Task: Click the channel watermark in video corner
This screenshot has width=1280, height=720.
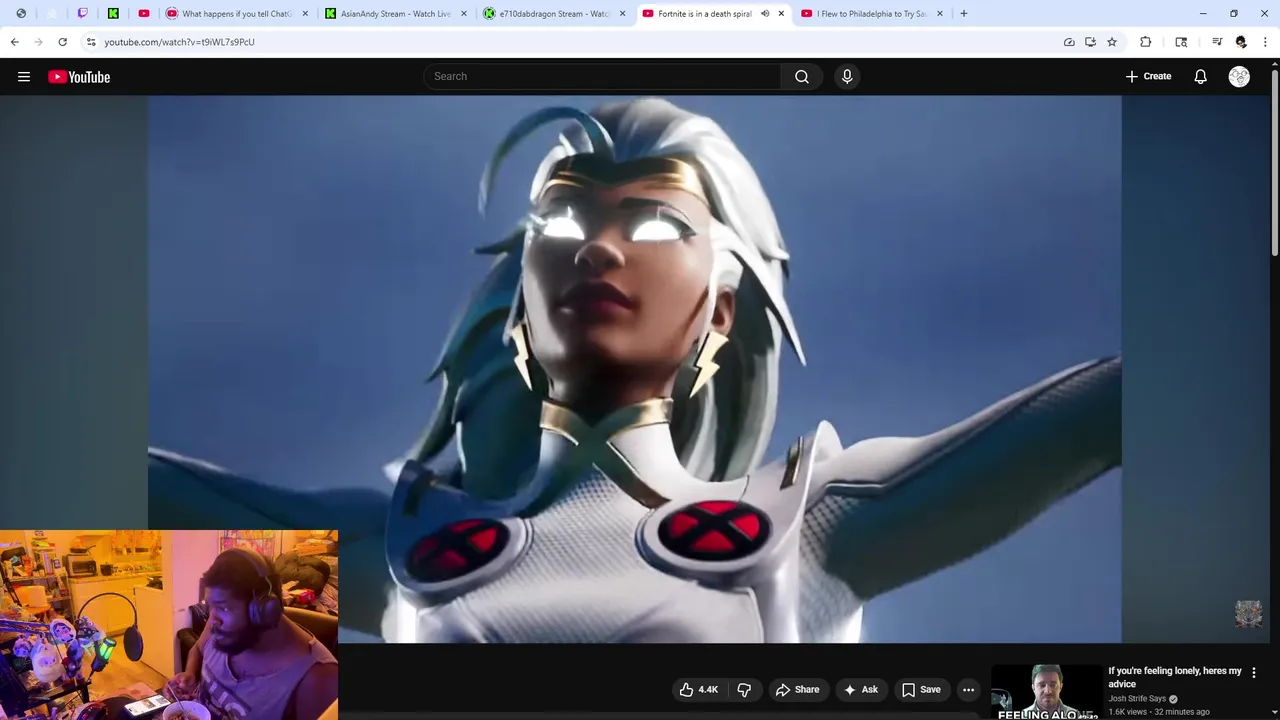Action: point(1248,613)
